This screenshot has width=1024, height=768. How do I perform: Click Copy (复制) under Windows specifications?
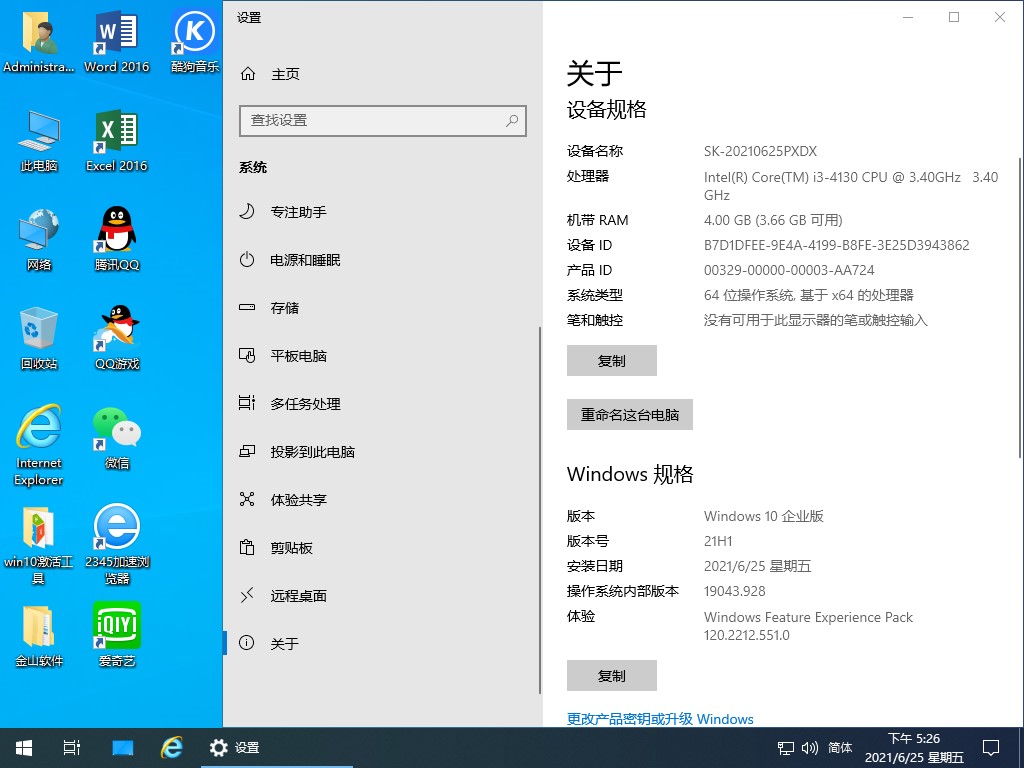(611, 676)
